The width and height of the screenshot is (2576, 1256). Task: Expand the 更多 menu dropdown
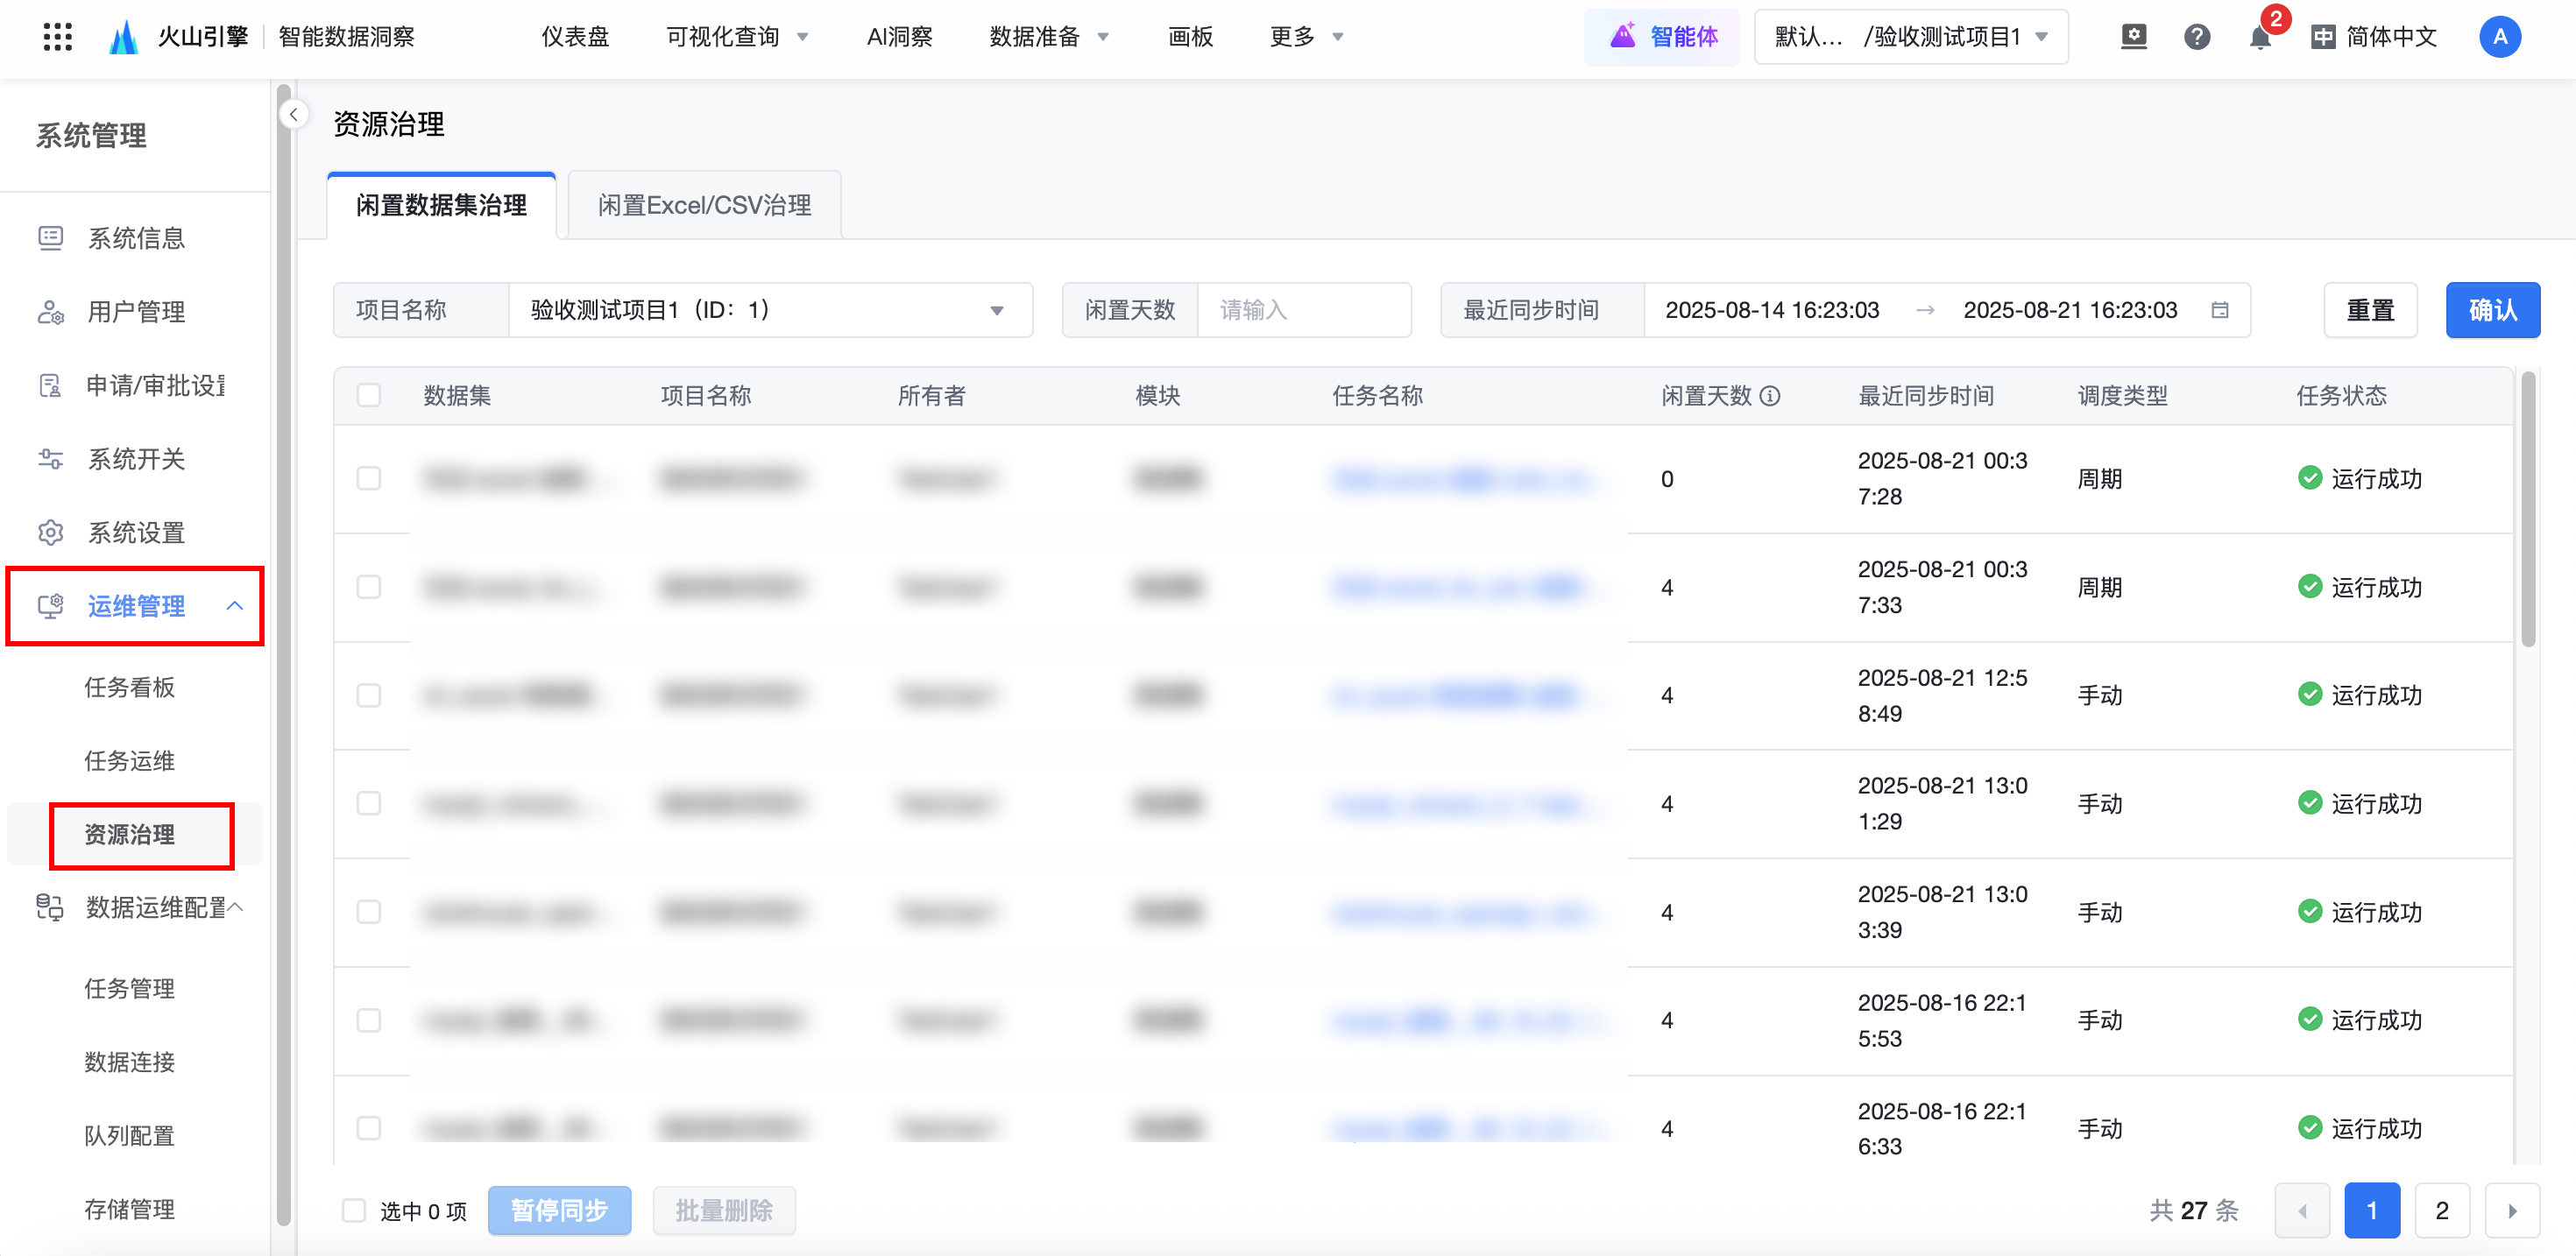point(1306,38)
